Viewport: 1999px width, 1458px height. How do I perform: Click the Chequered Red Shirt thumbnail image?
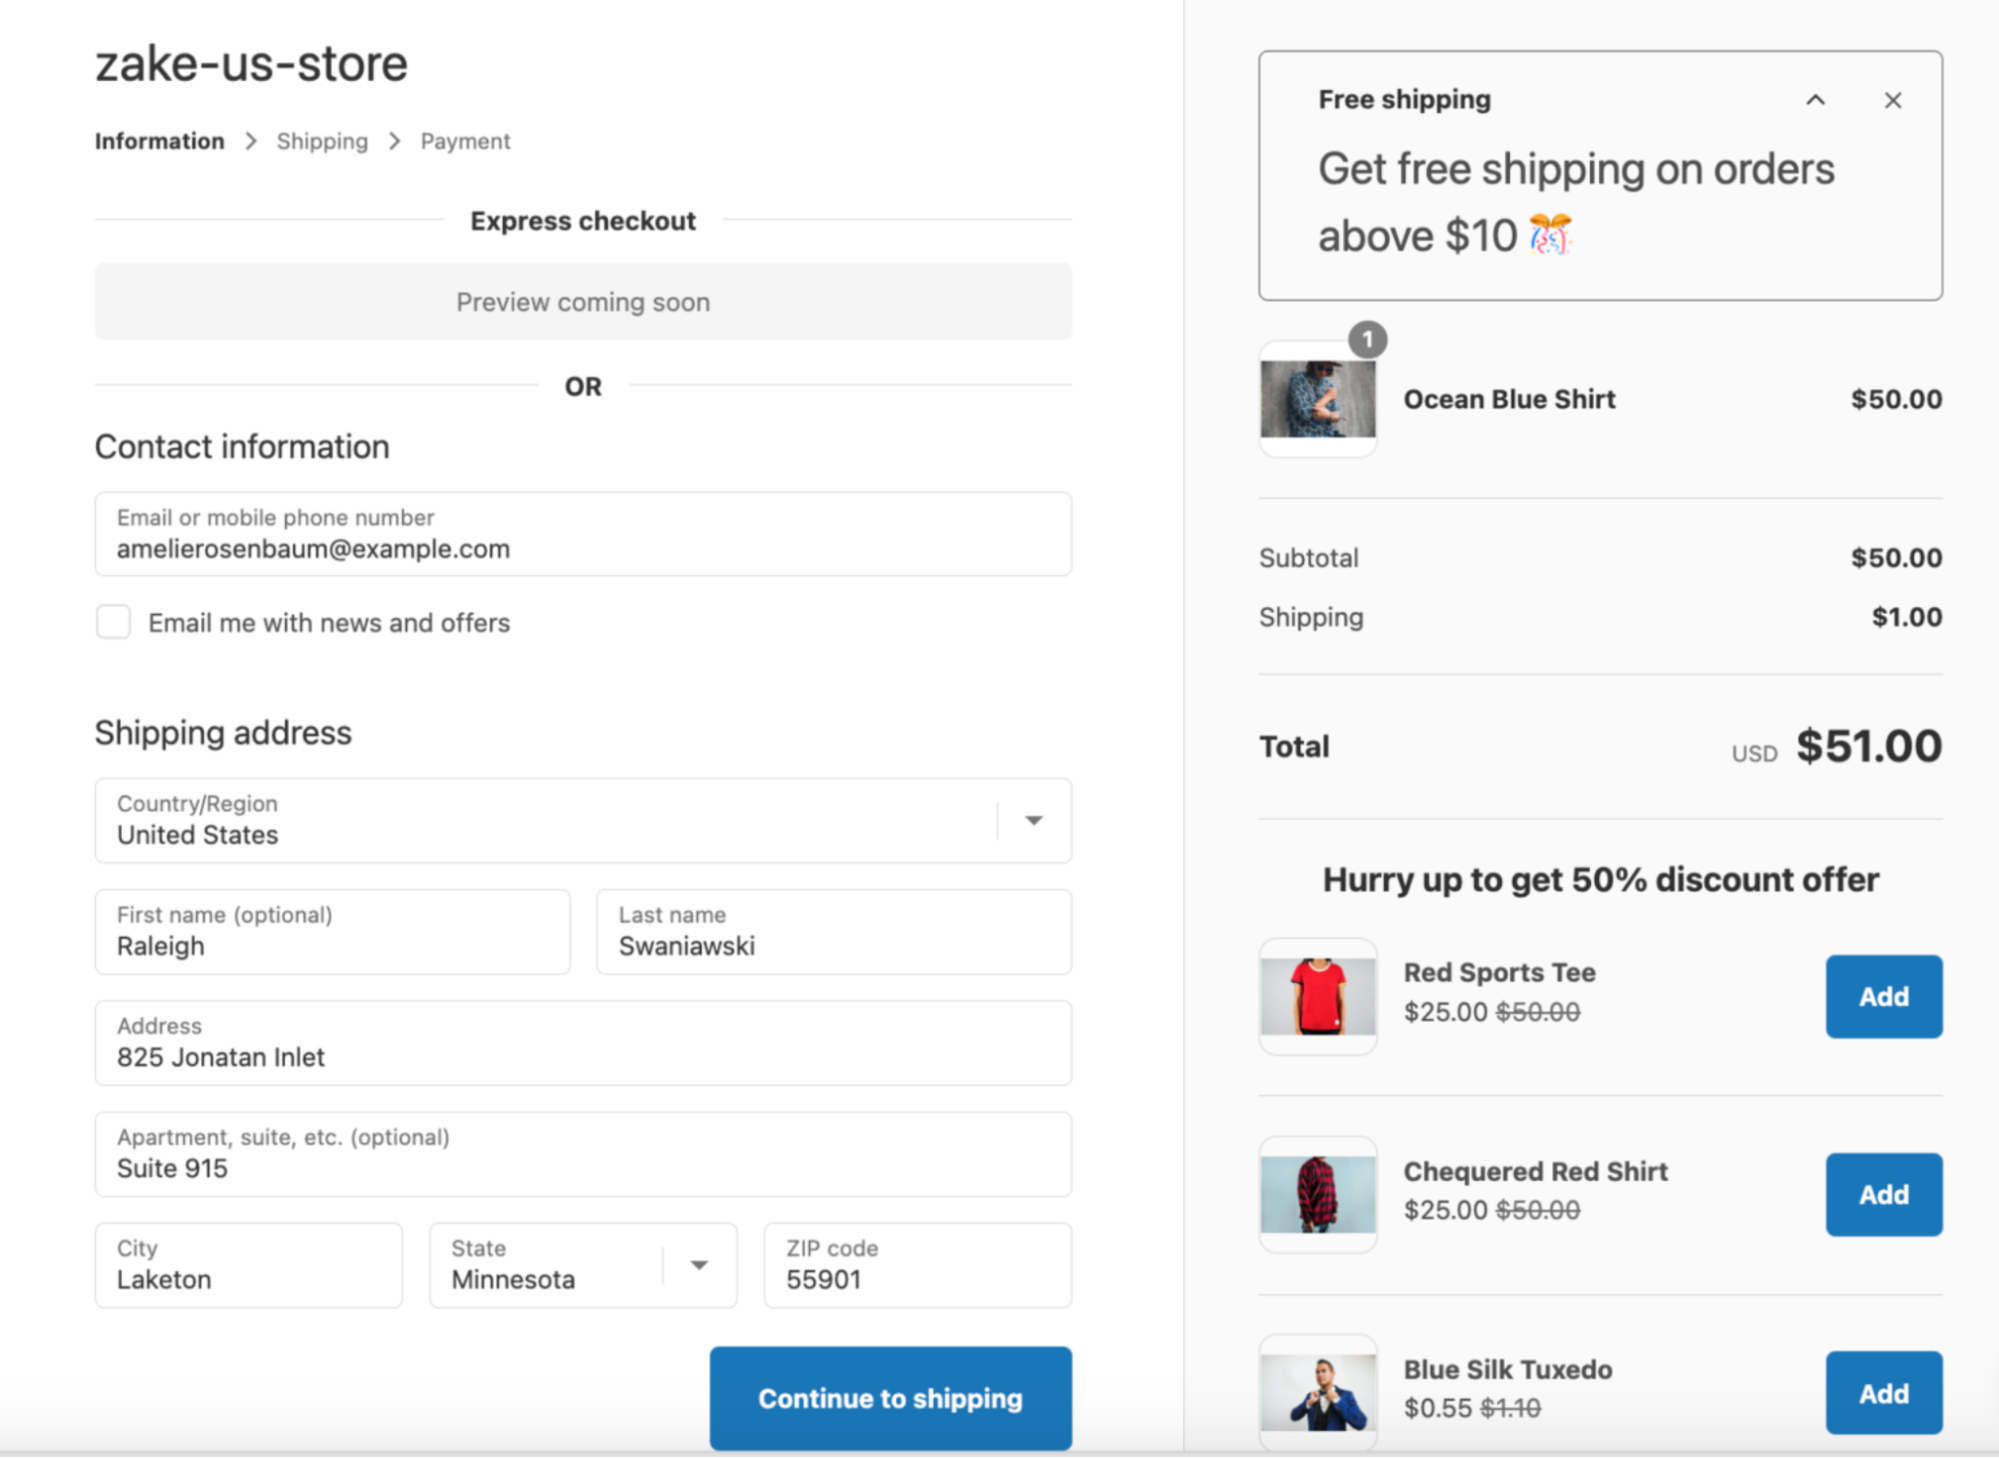(1317, 1194)
